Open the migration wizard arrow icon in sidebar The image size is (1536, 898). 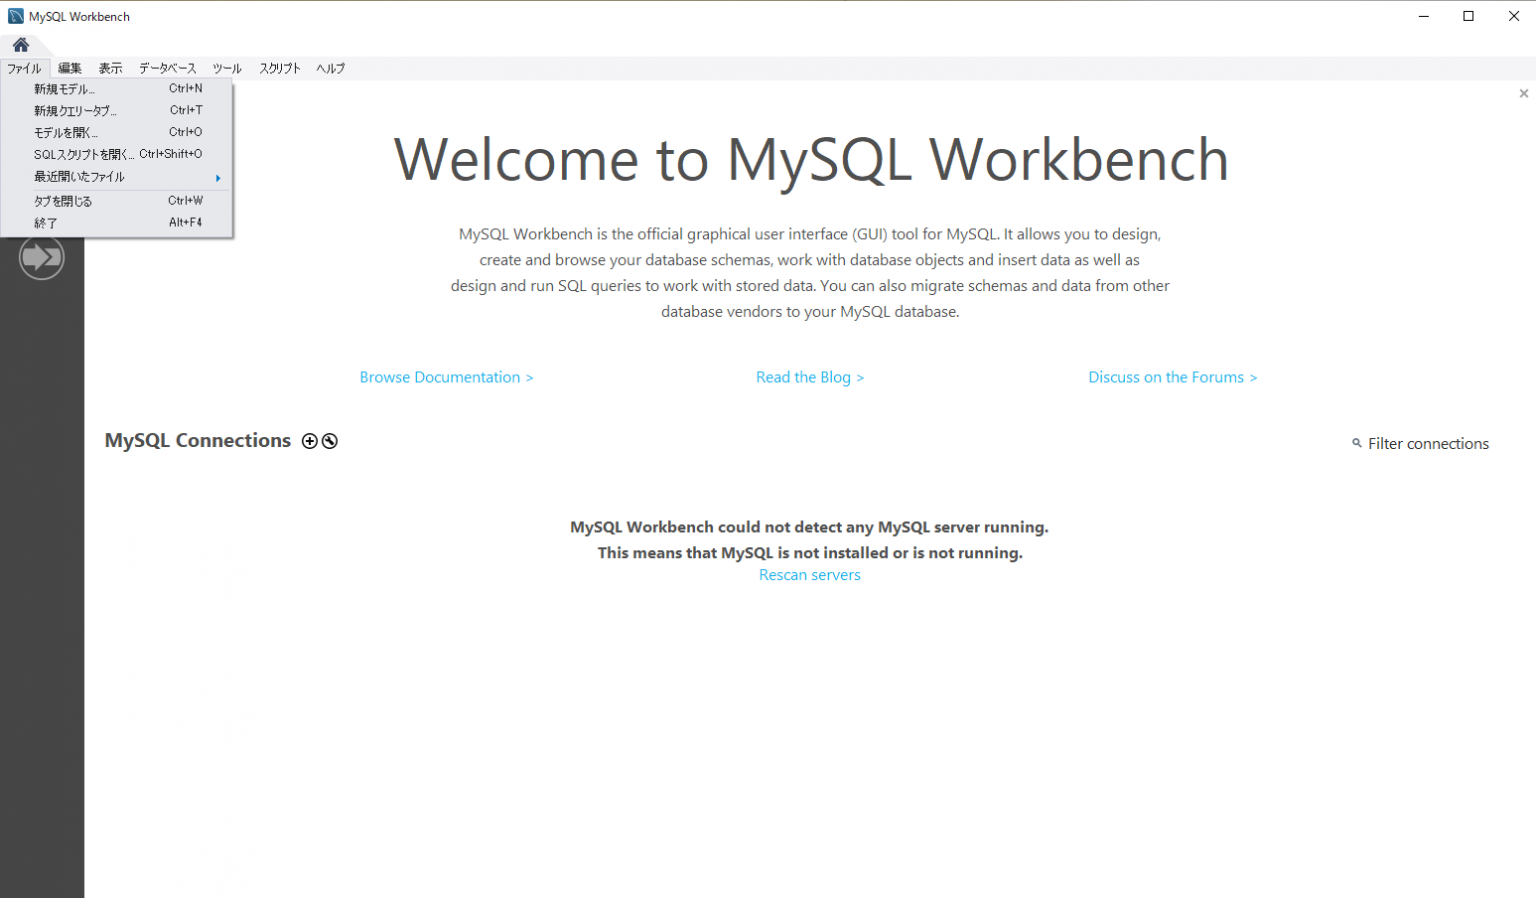coord(41,258)
